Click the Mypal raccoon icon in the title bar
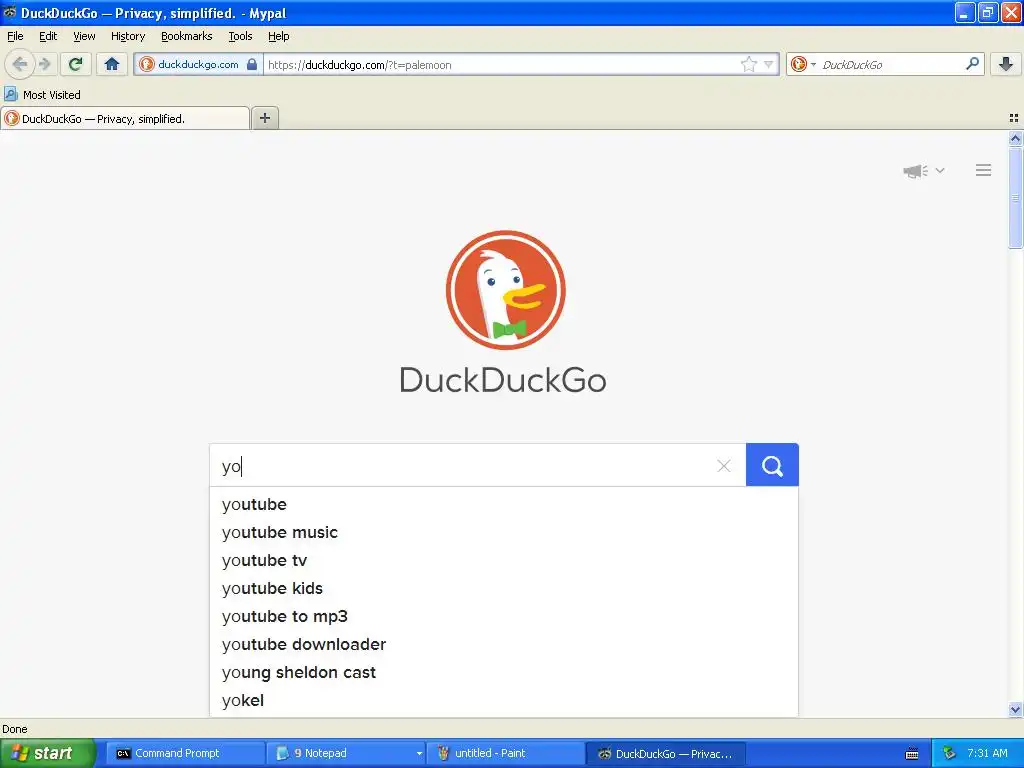The height and width of the screenshot is (768, 1024). click(x=10, y=12)
